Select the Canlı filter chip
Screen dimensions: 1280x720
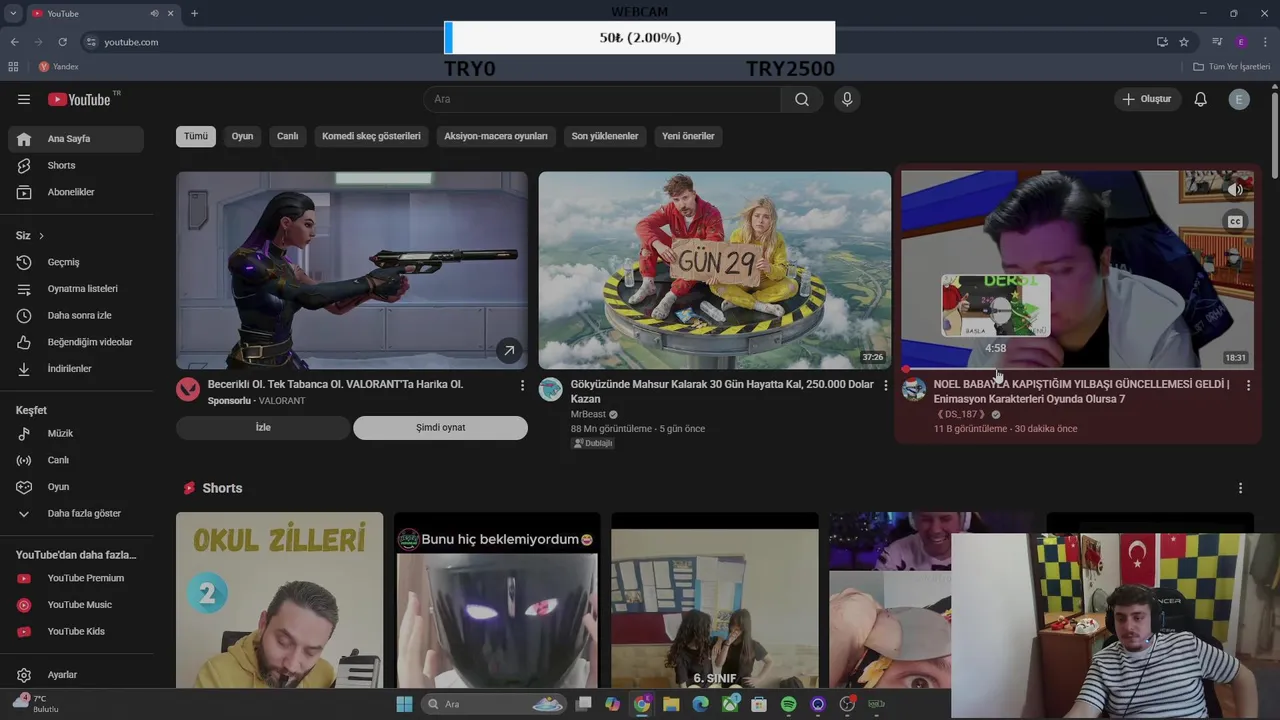click(288, 136)
